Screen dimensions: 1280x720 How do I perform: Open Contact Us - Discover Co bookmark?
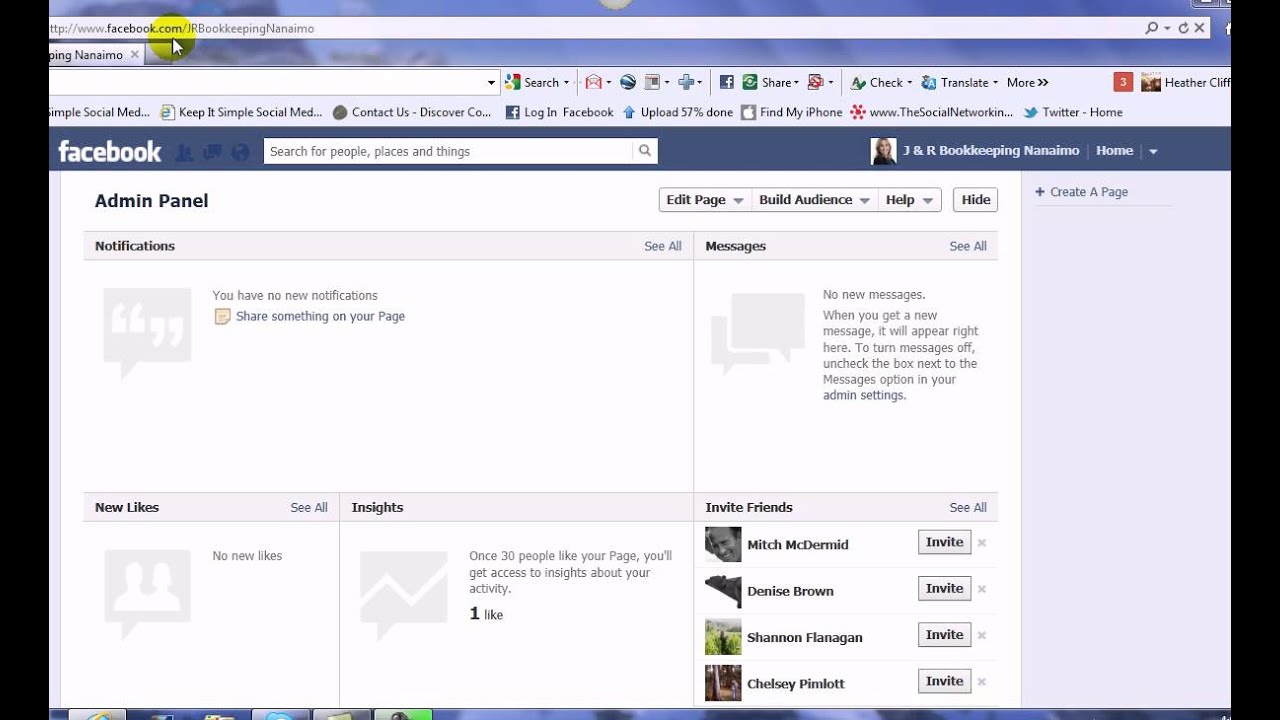point(412,112)
